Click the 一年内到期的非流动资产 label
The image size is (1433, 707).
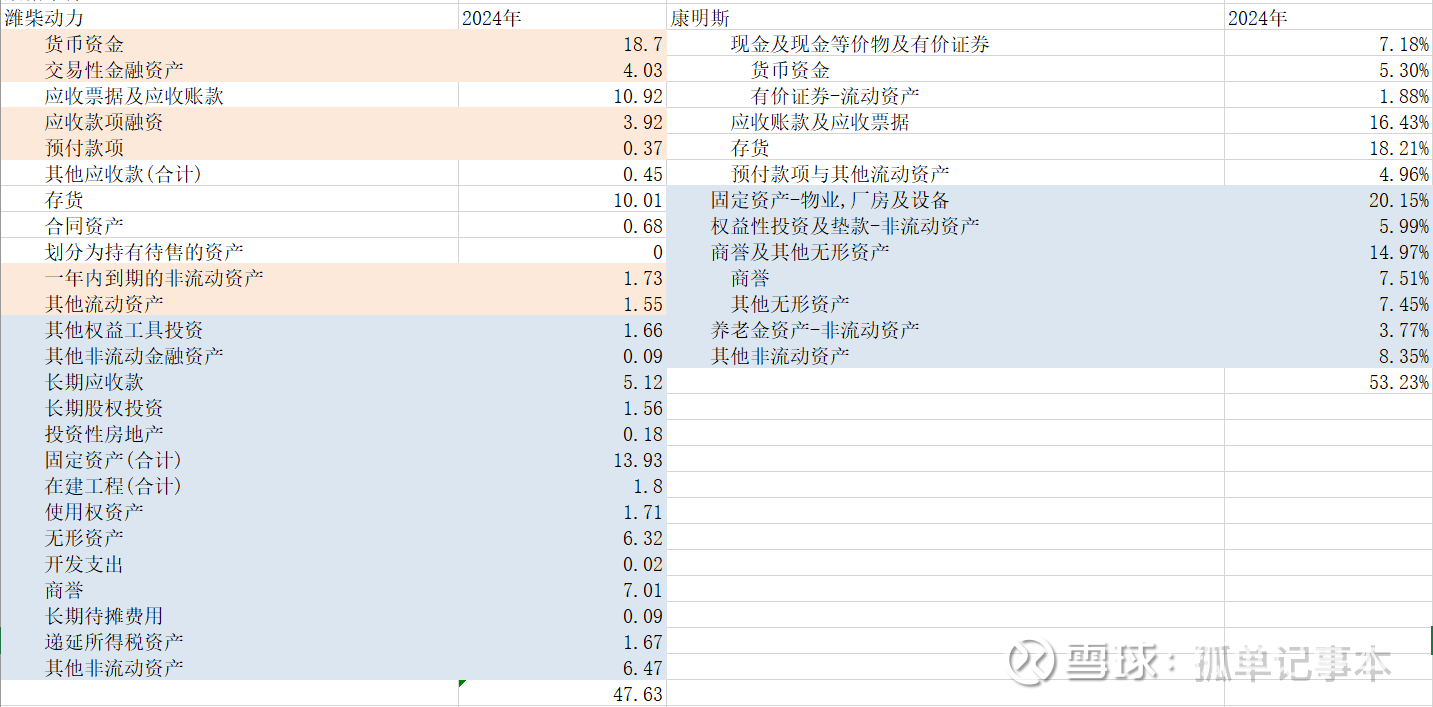pyautogui.click(x=155, y=278)
